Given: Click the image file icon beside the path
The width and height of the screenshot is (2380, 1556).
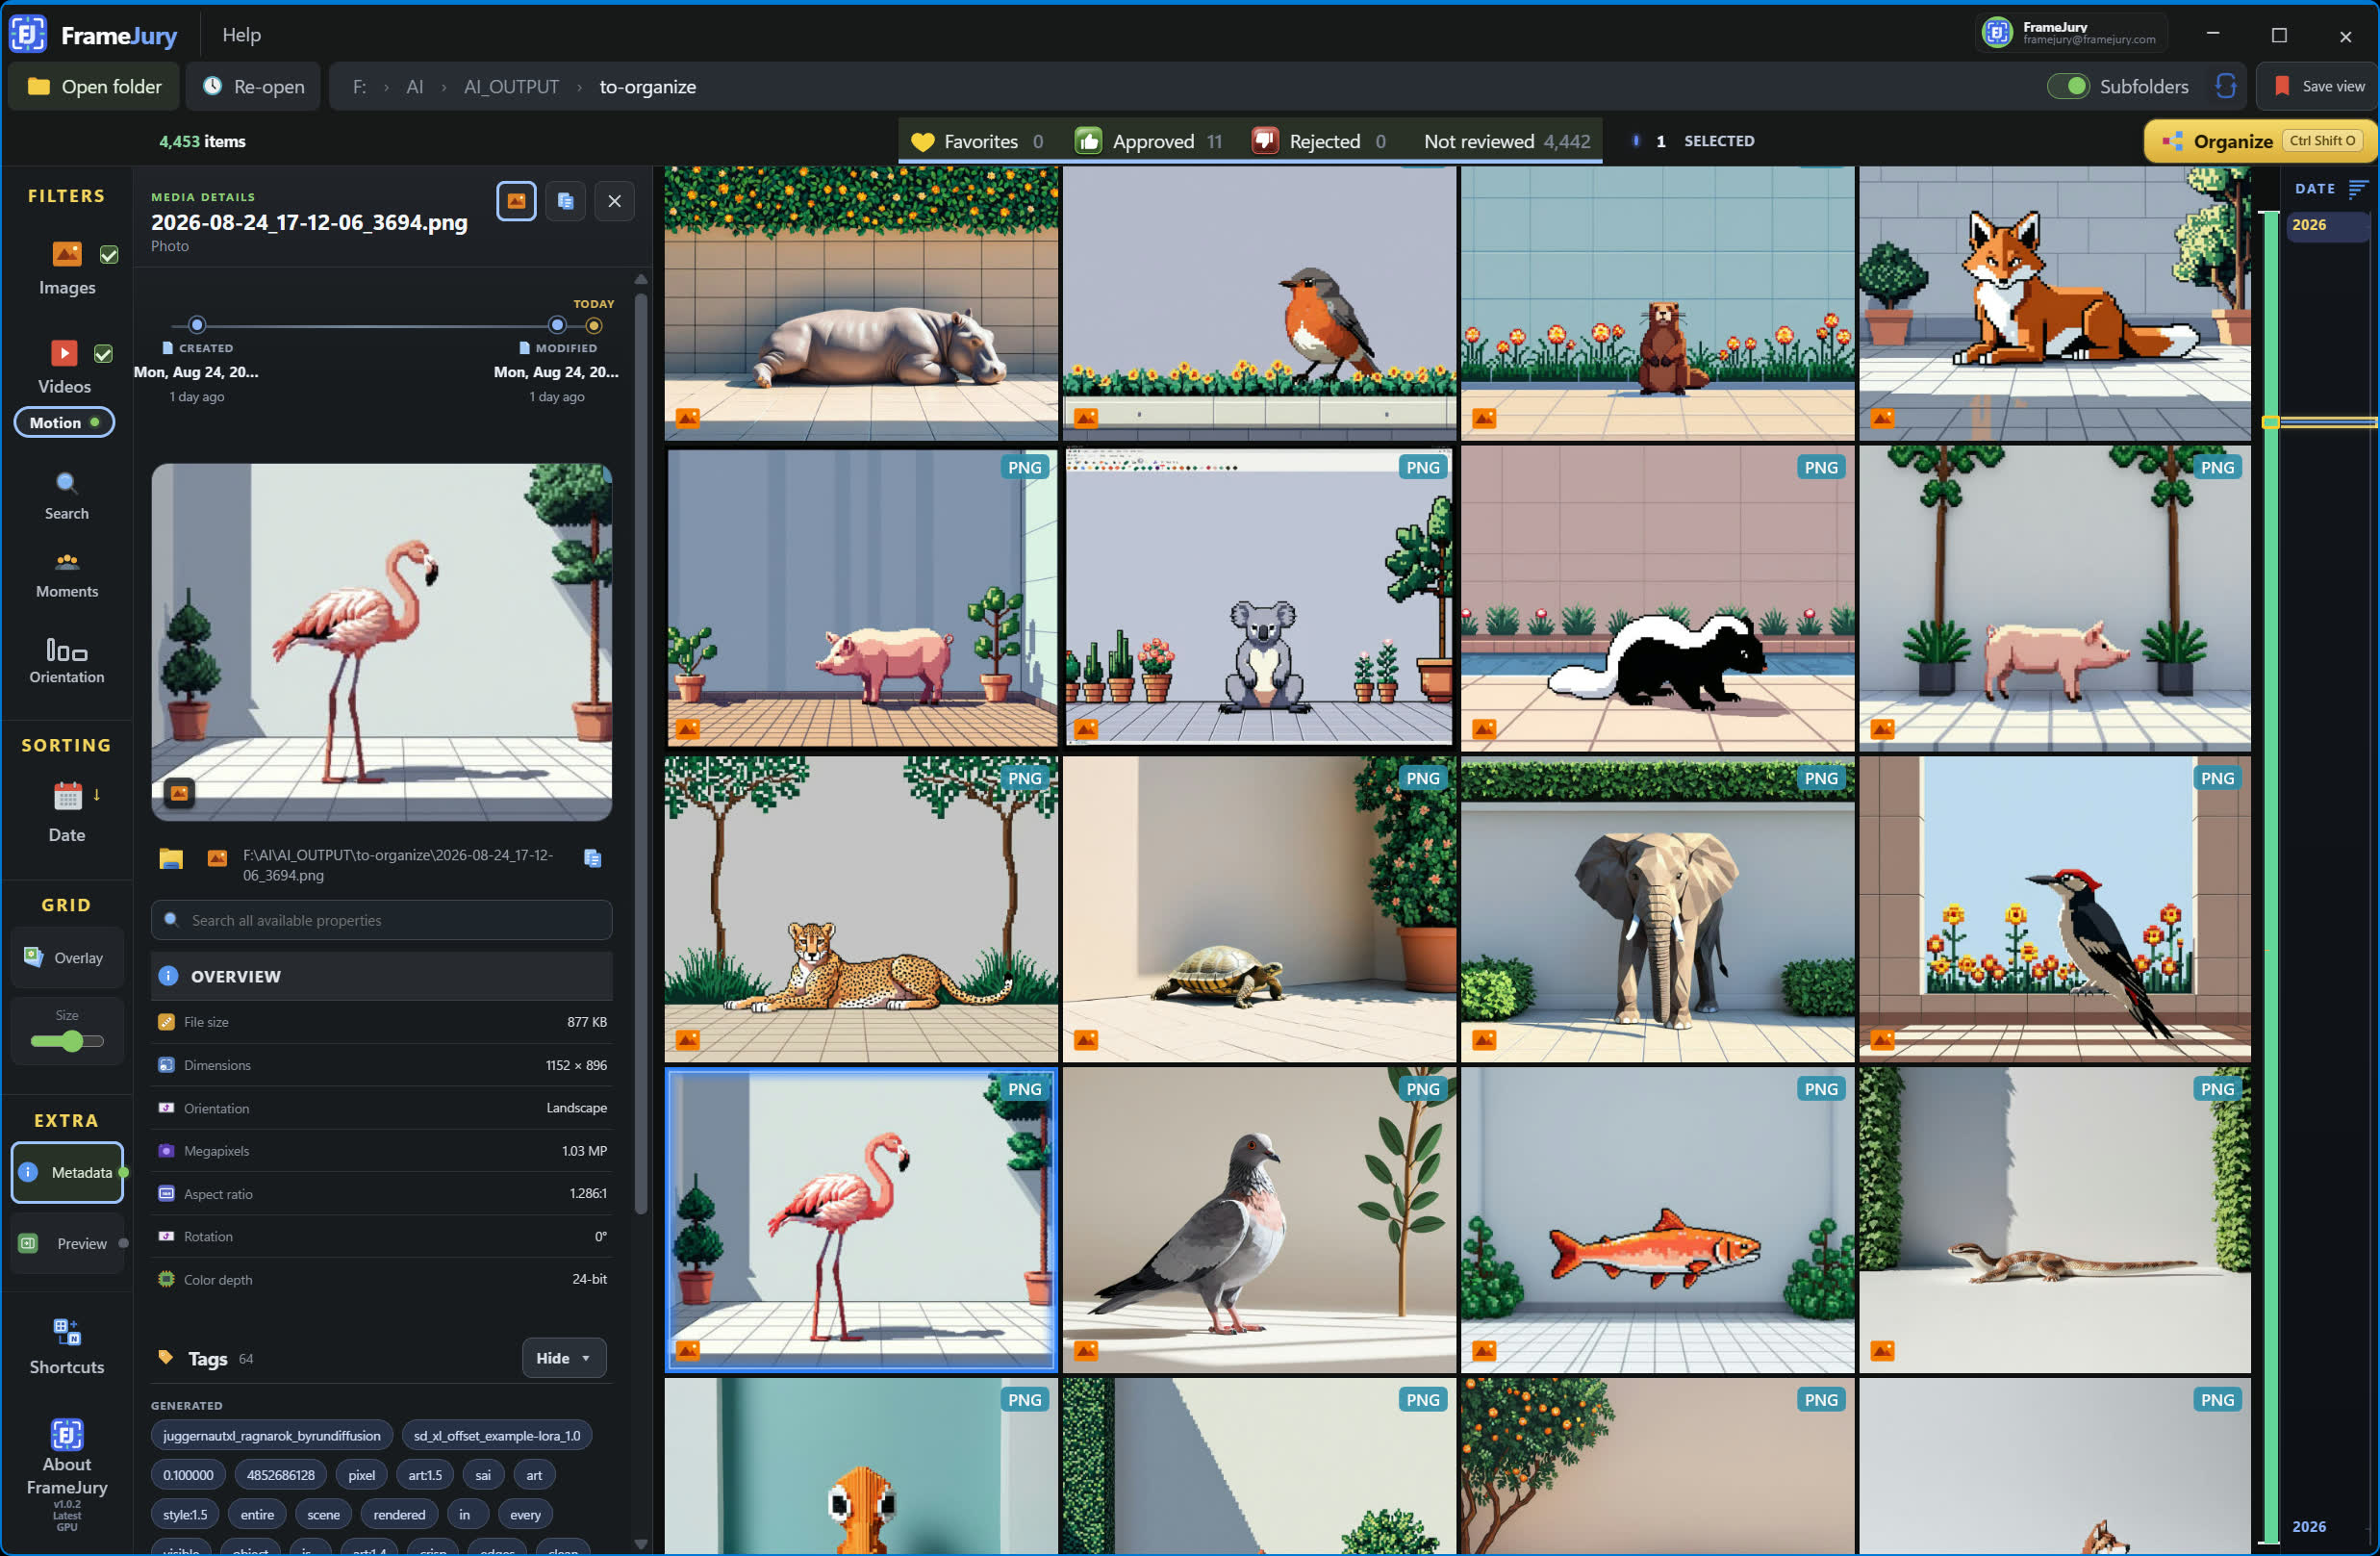Looking at the screenshot, I should click(217, 858).
